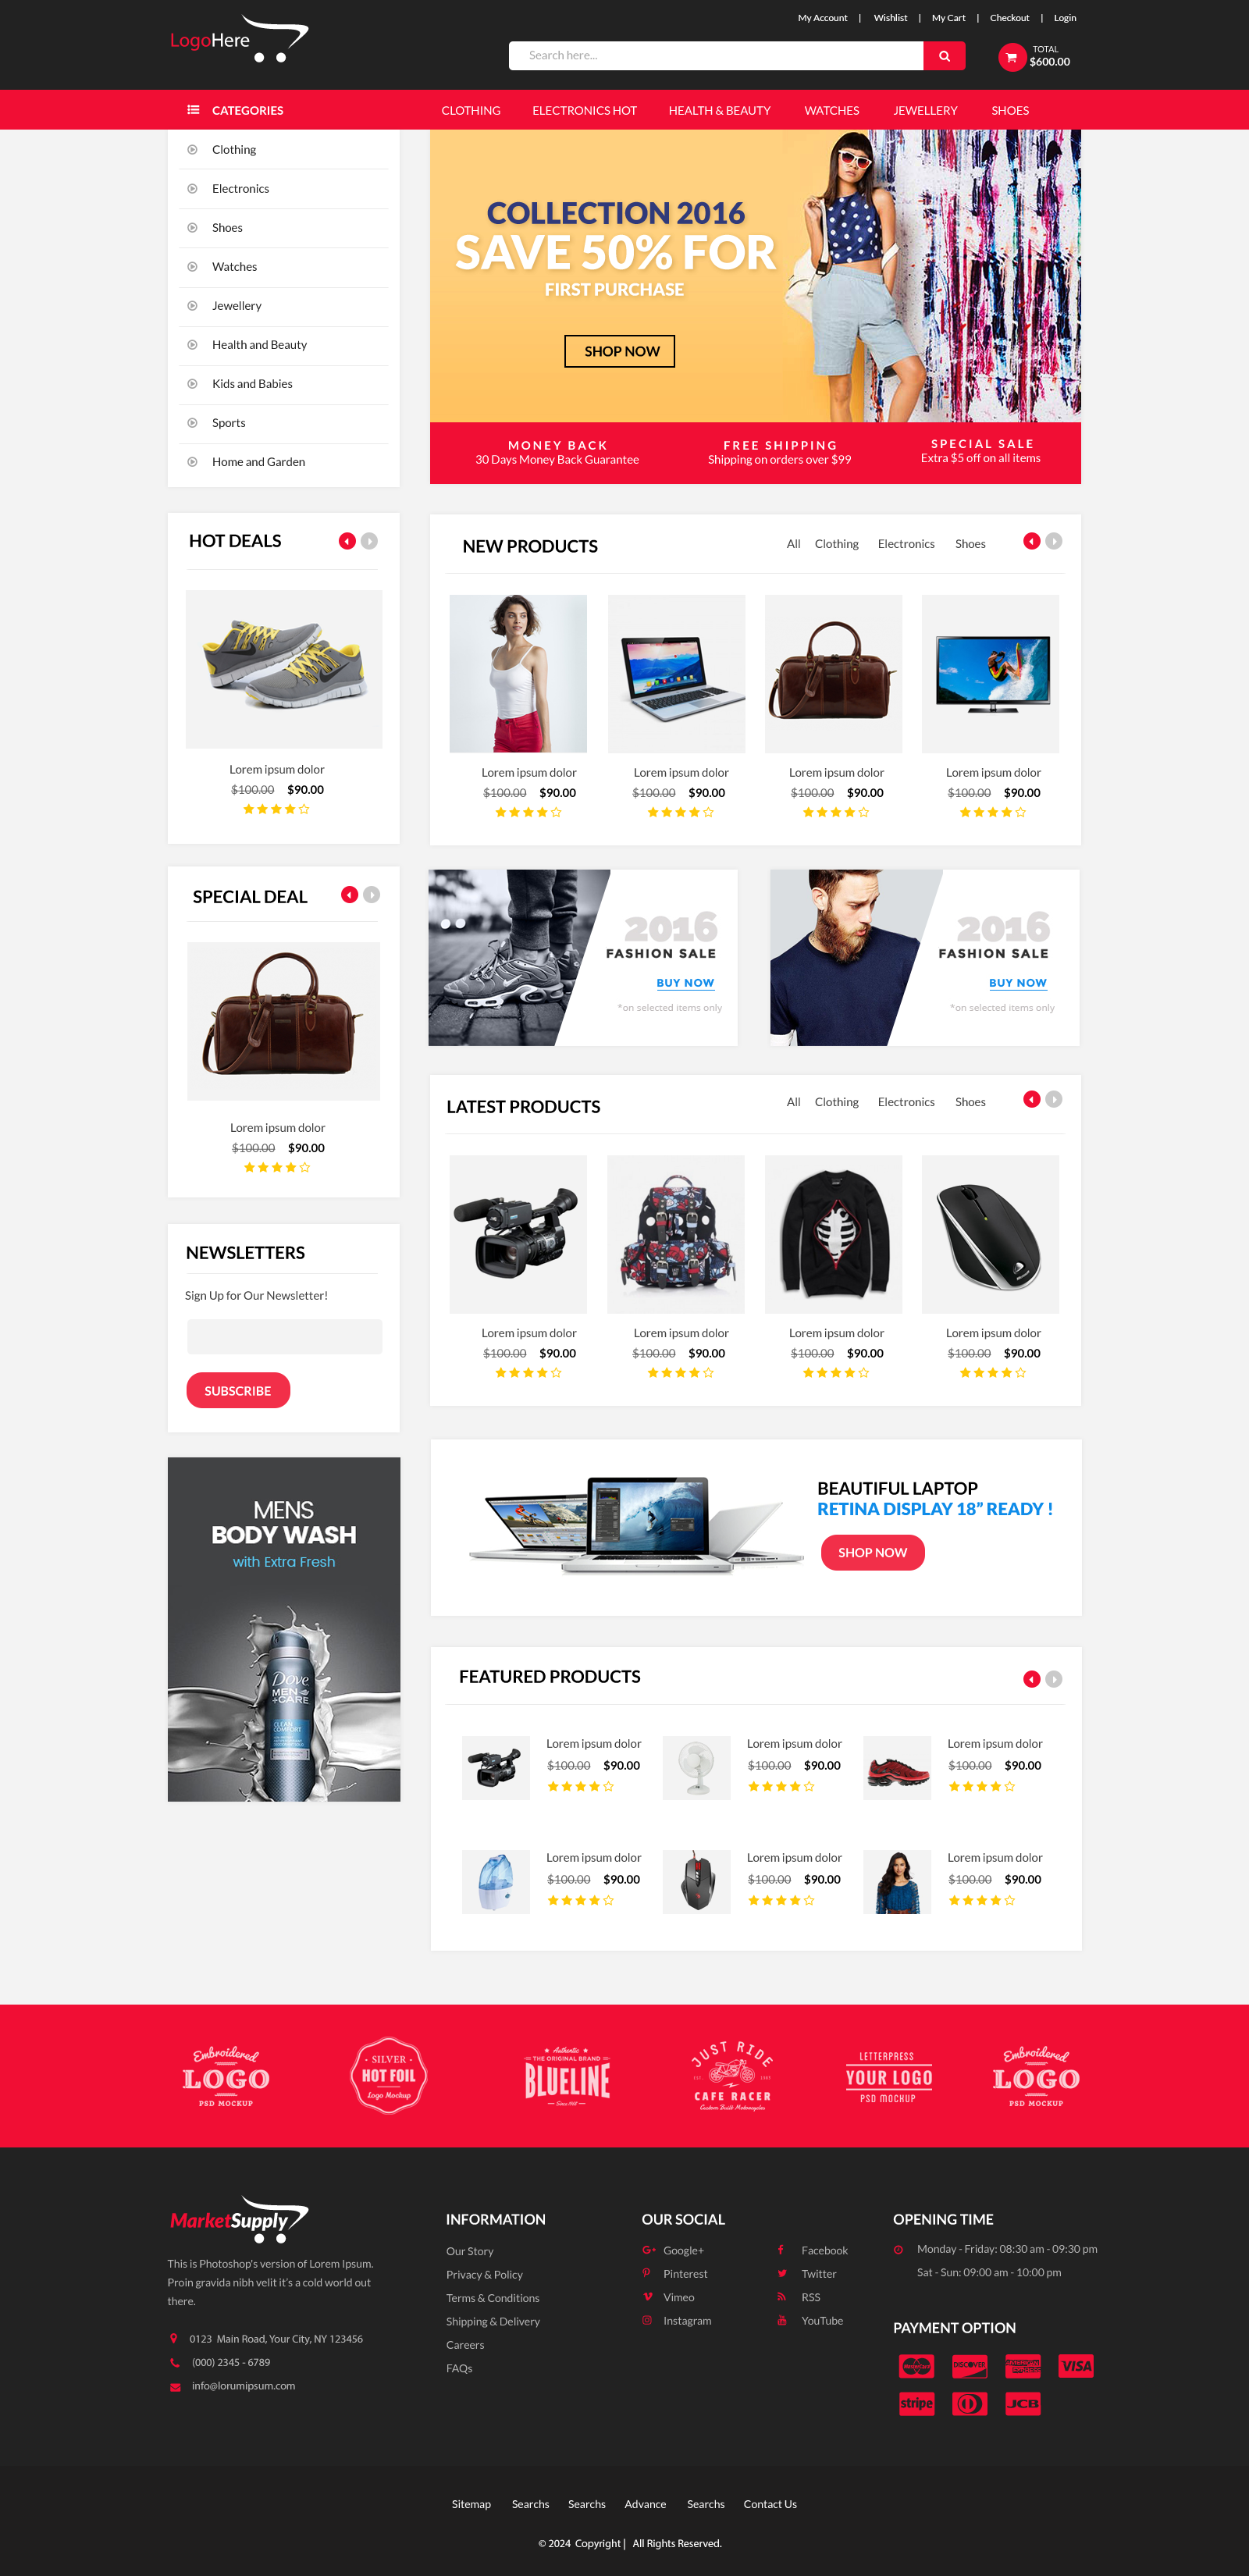Viewport: 1249px width, 2576px height.
Task: Click the red search magnifier button
Action: [943, 56]
